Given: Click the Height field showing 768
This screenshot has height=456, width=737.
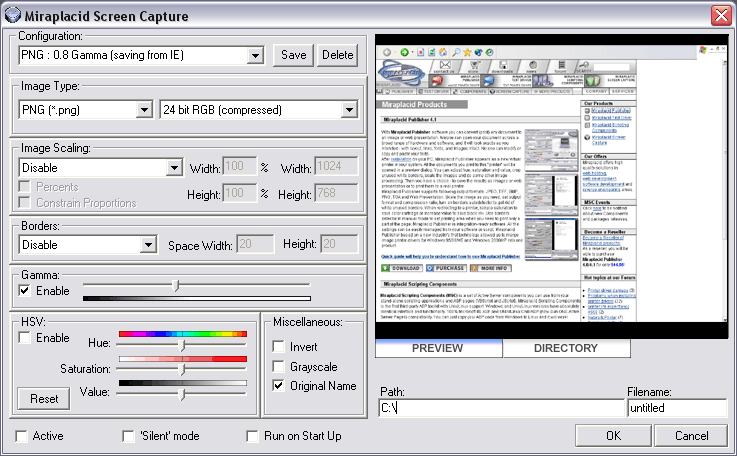Looking at the screenshot, I should pyautogui.click(x=336, y=193).
